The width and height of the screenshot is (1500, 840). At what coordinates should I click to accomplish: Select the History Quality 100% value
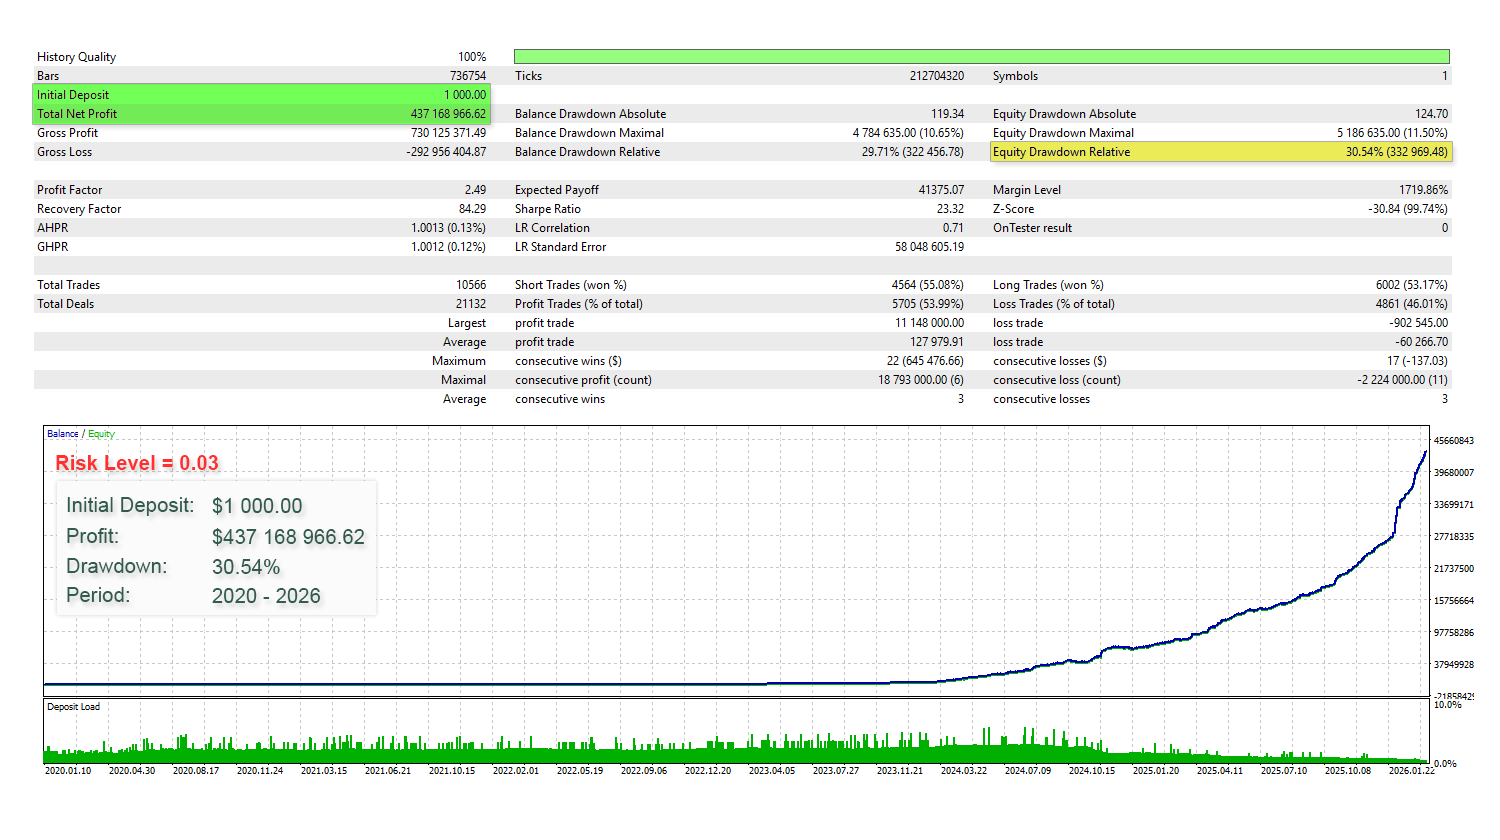point(472,57)
